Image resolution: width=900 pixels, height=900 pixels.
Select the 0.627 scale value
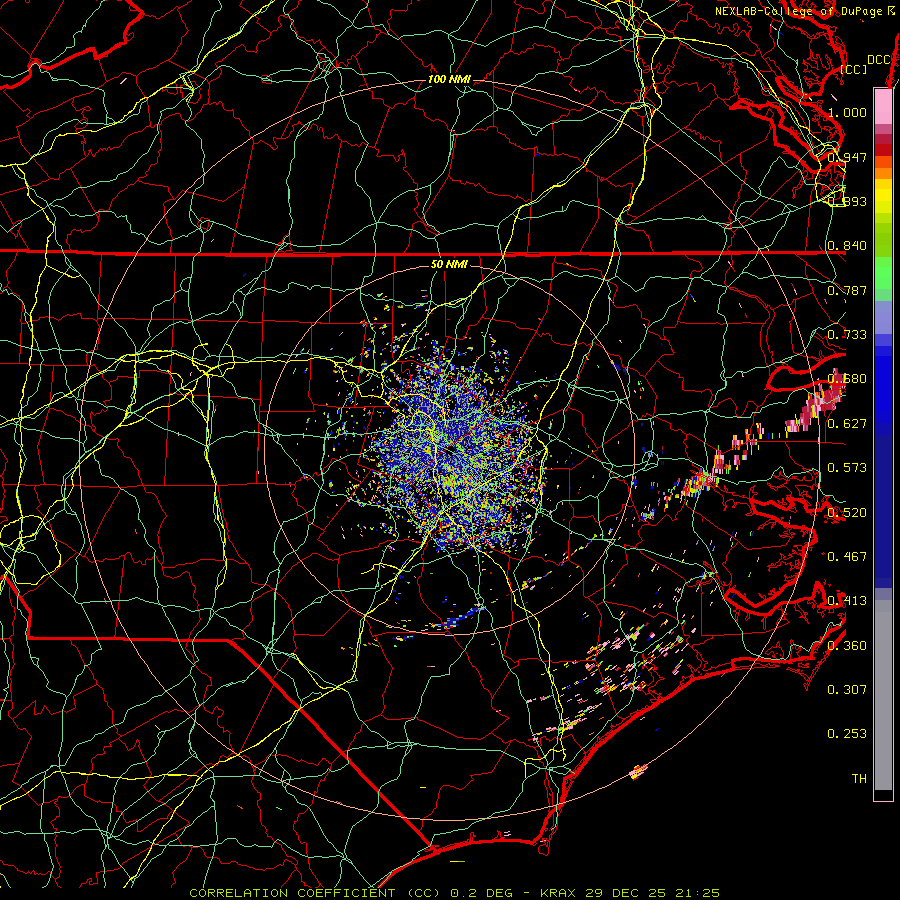pos(847,424)
